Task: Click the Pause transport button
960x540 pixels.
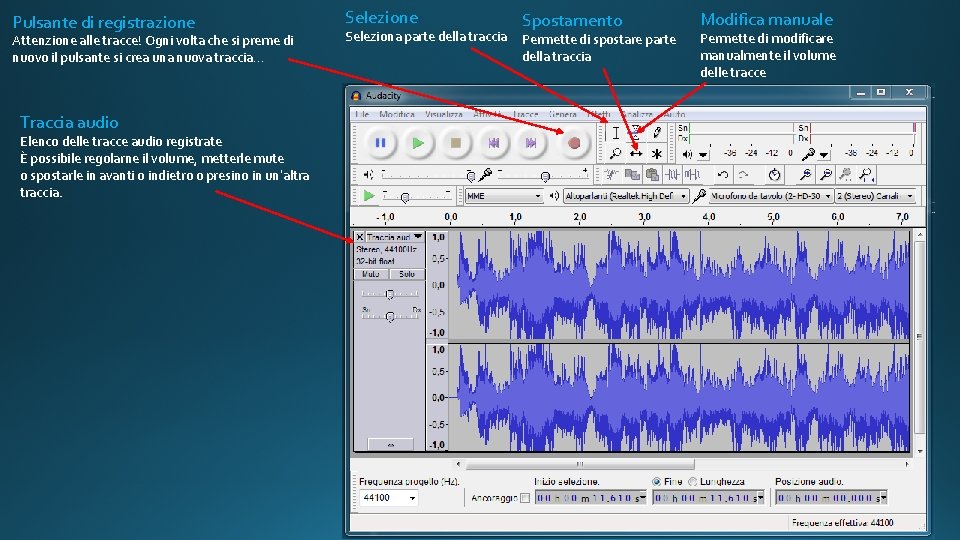Action: pos(380,143)
